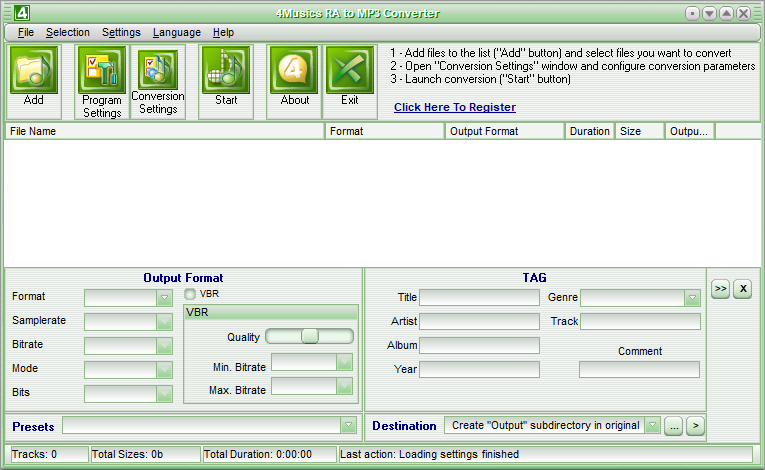Click the title bar button with the down arrow
Screen dimensions: 765x470
[x=709, y=14]
